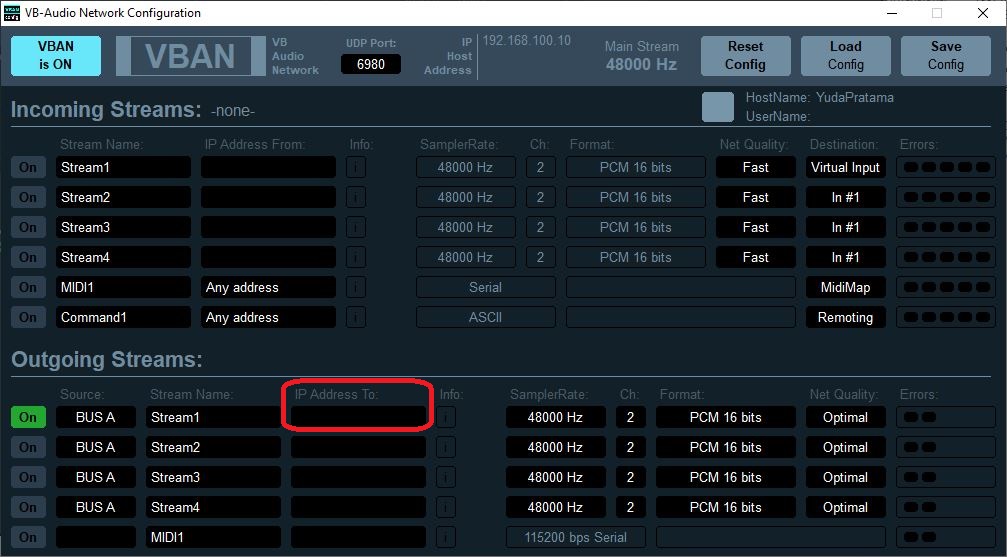This screenshot has width=1007, height=557.
Task: Turn on incoming MIDI1 stream
Action: pos(28,287)
